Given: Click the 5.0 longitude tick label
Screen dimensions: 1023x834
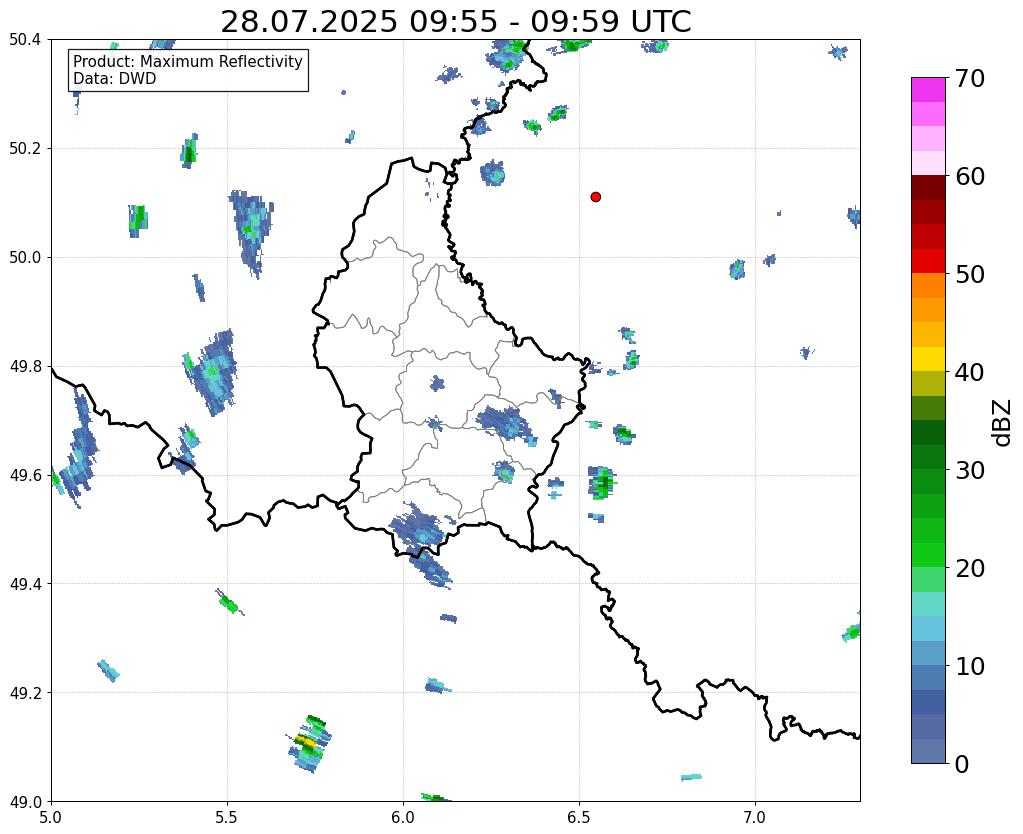Looking at the screenshot, I should [51, 817].
